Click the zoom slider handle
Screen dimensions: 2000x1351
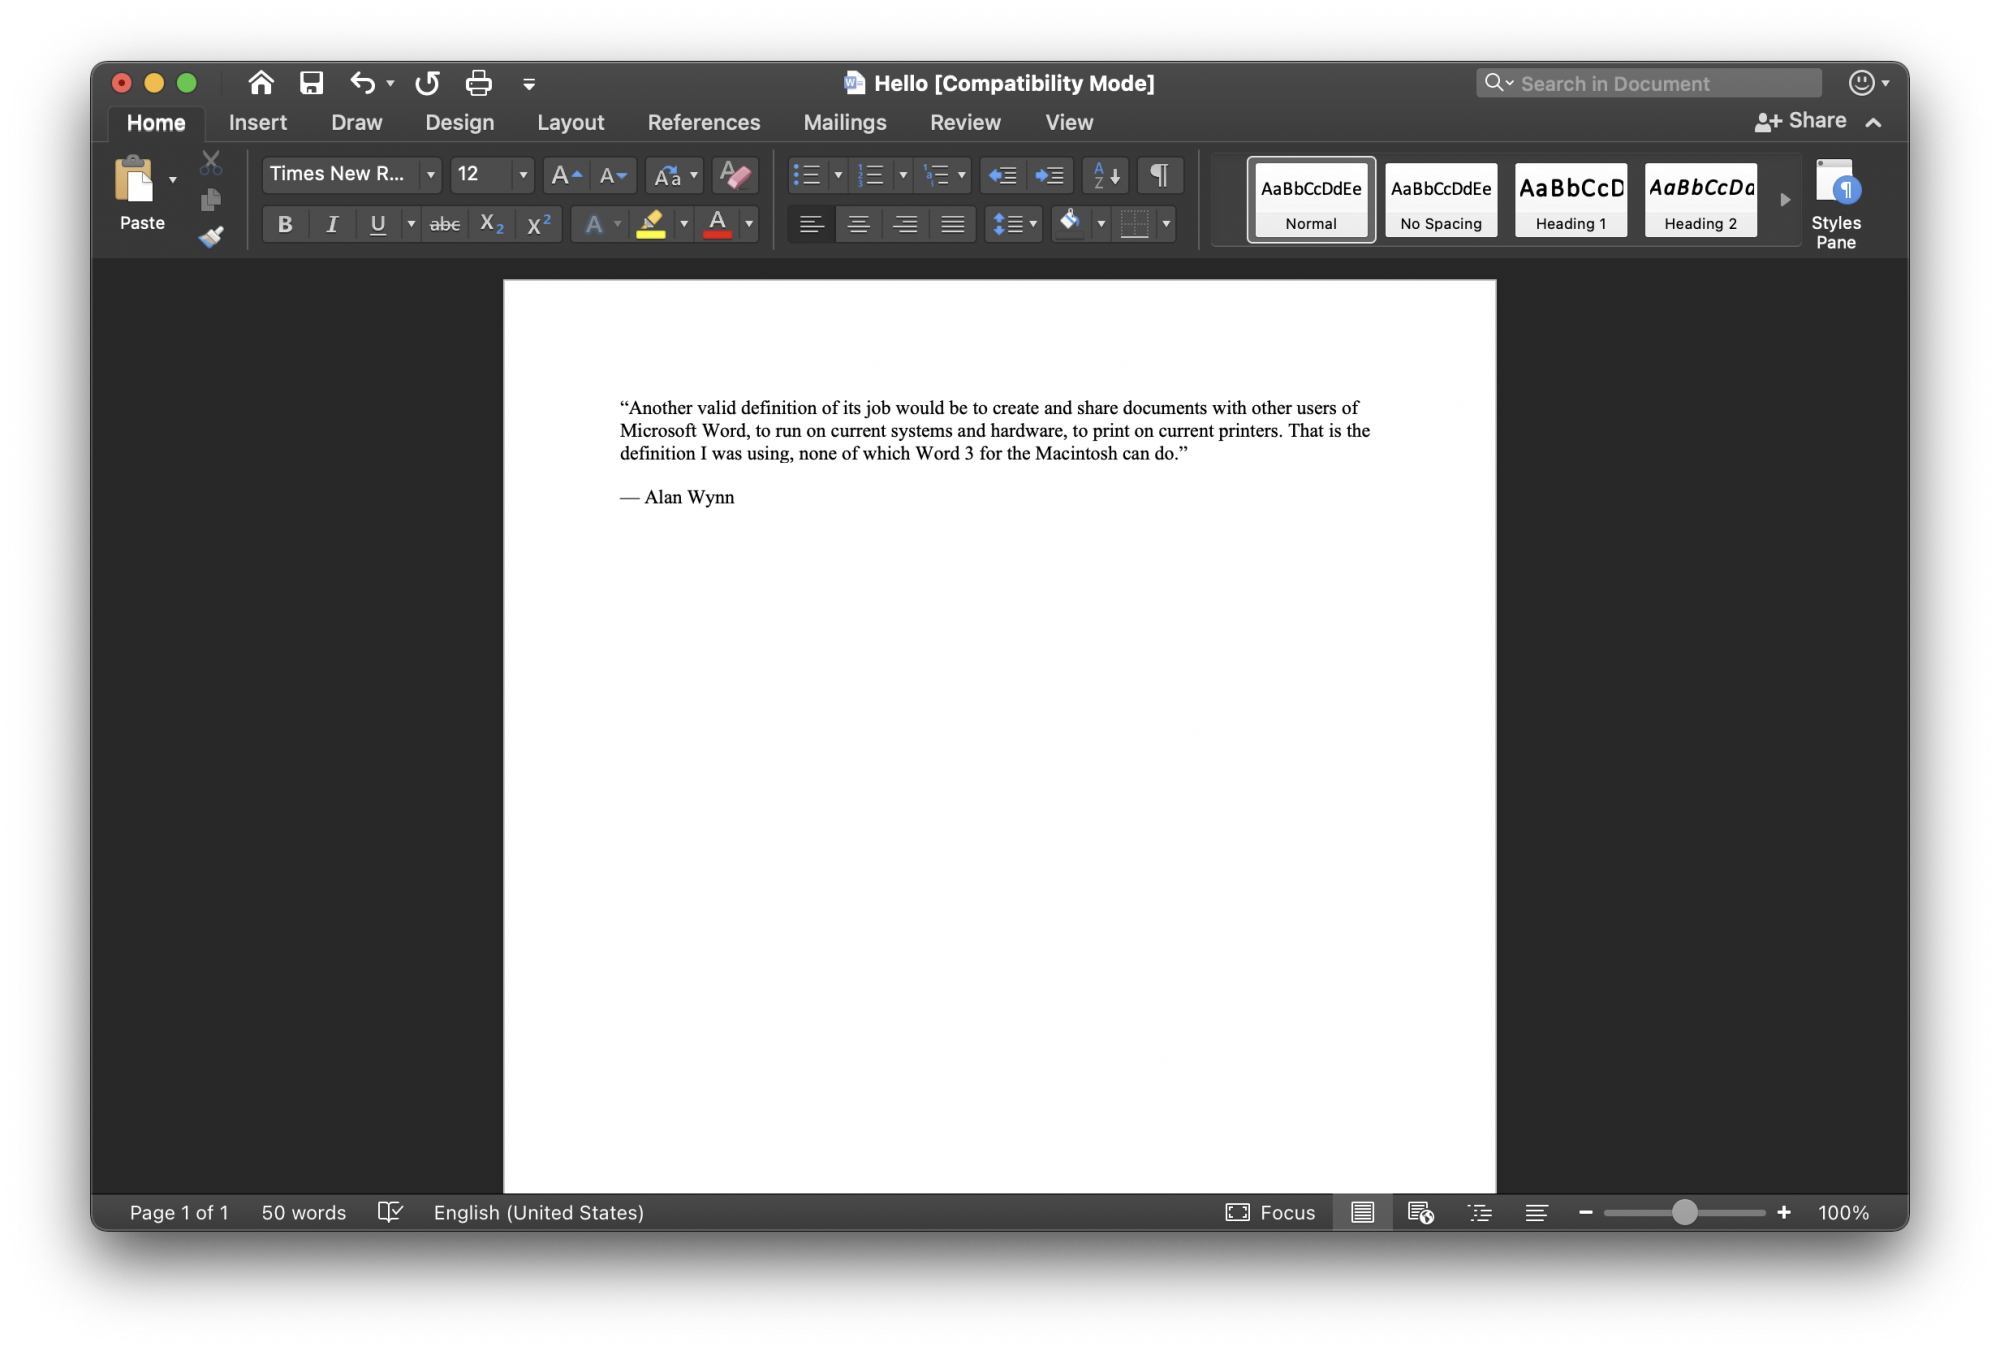coord(1684,1212)
